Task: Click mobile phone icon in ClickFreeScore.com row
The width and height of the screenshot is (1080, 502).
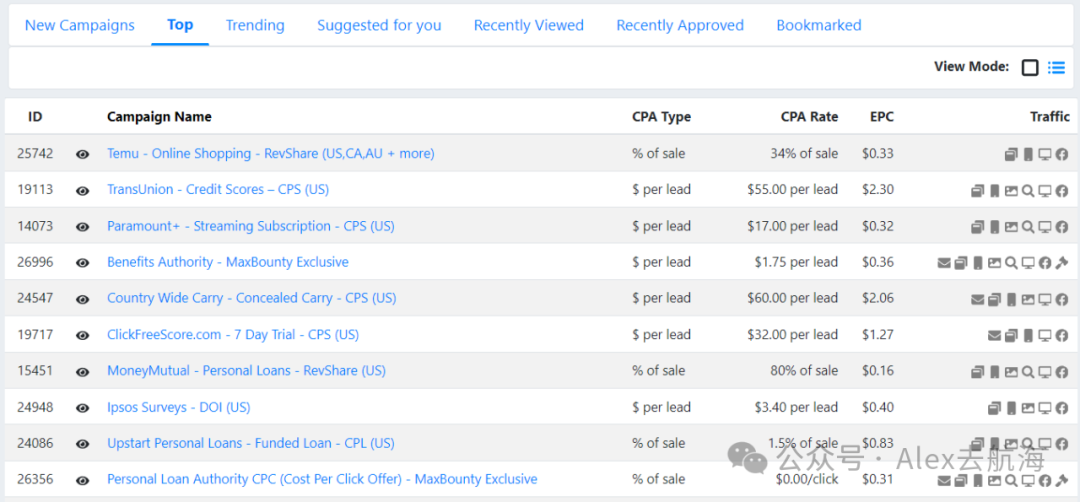Action: point(1028,335)
